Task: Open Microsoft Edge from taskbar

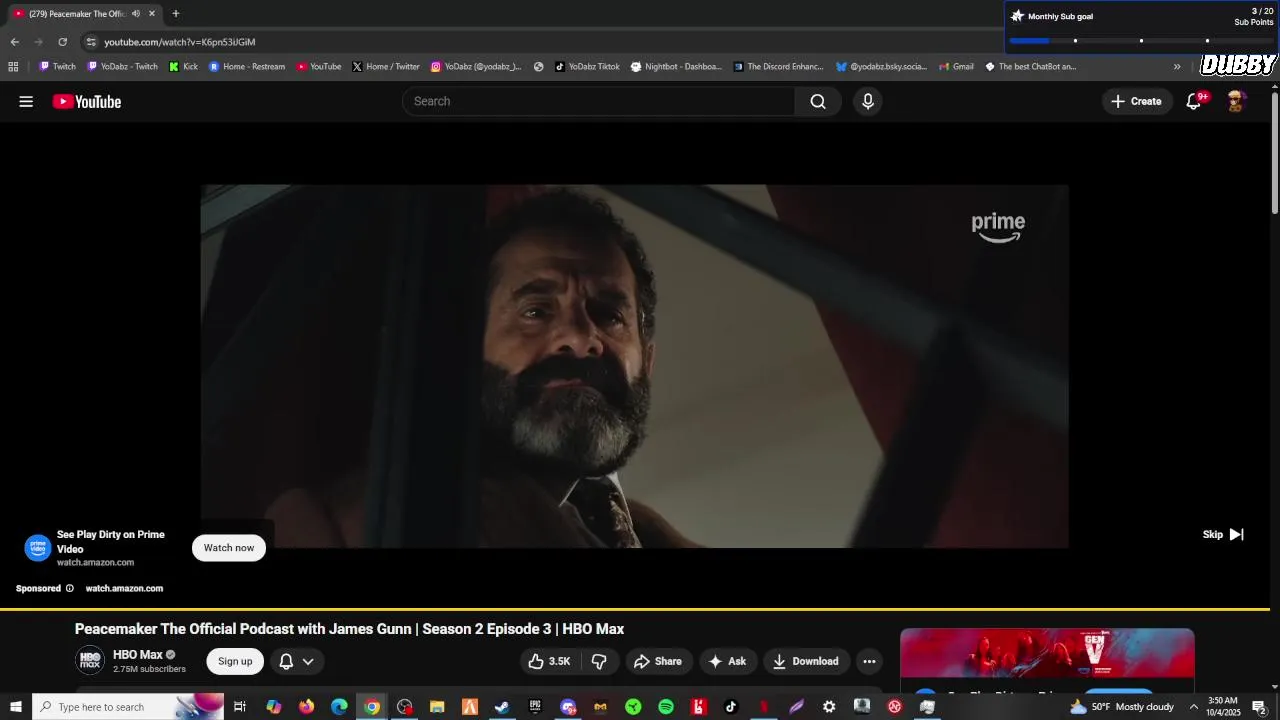Action: pos(339,707)
